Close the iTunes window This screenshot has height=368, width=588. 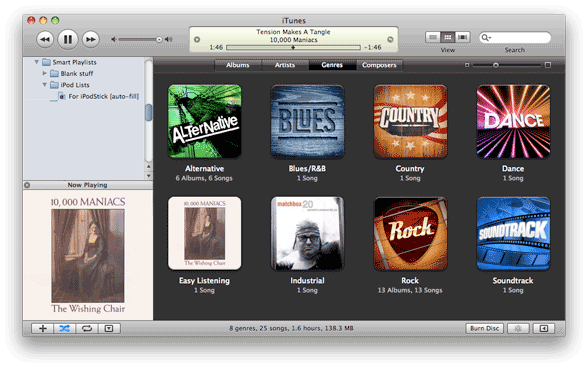coord(31,21)
